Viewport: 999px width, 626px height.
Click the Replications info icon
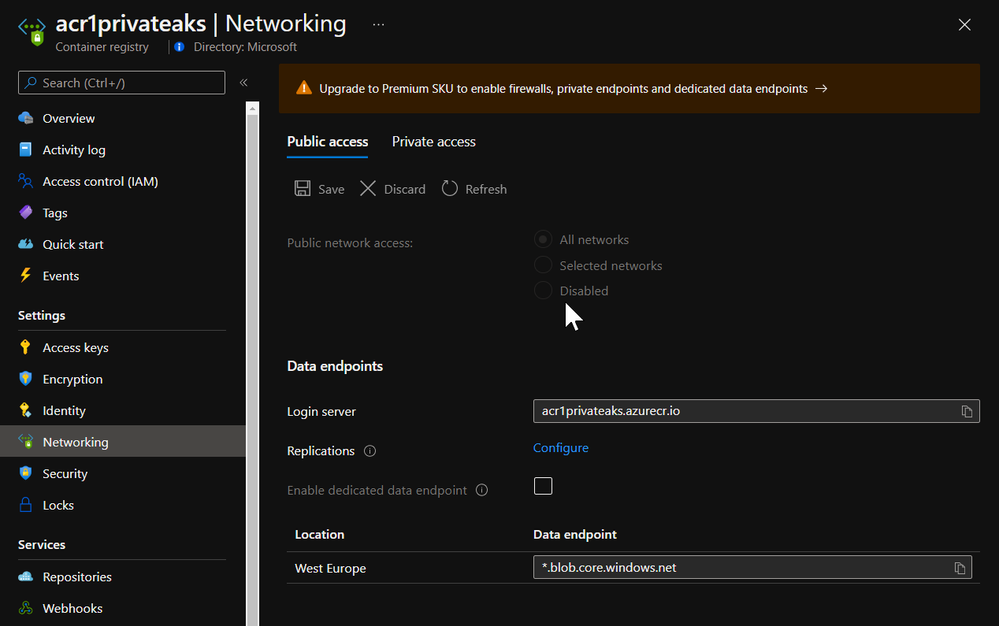click(x=370, y=451)
